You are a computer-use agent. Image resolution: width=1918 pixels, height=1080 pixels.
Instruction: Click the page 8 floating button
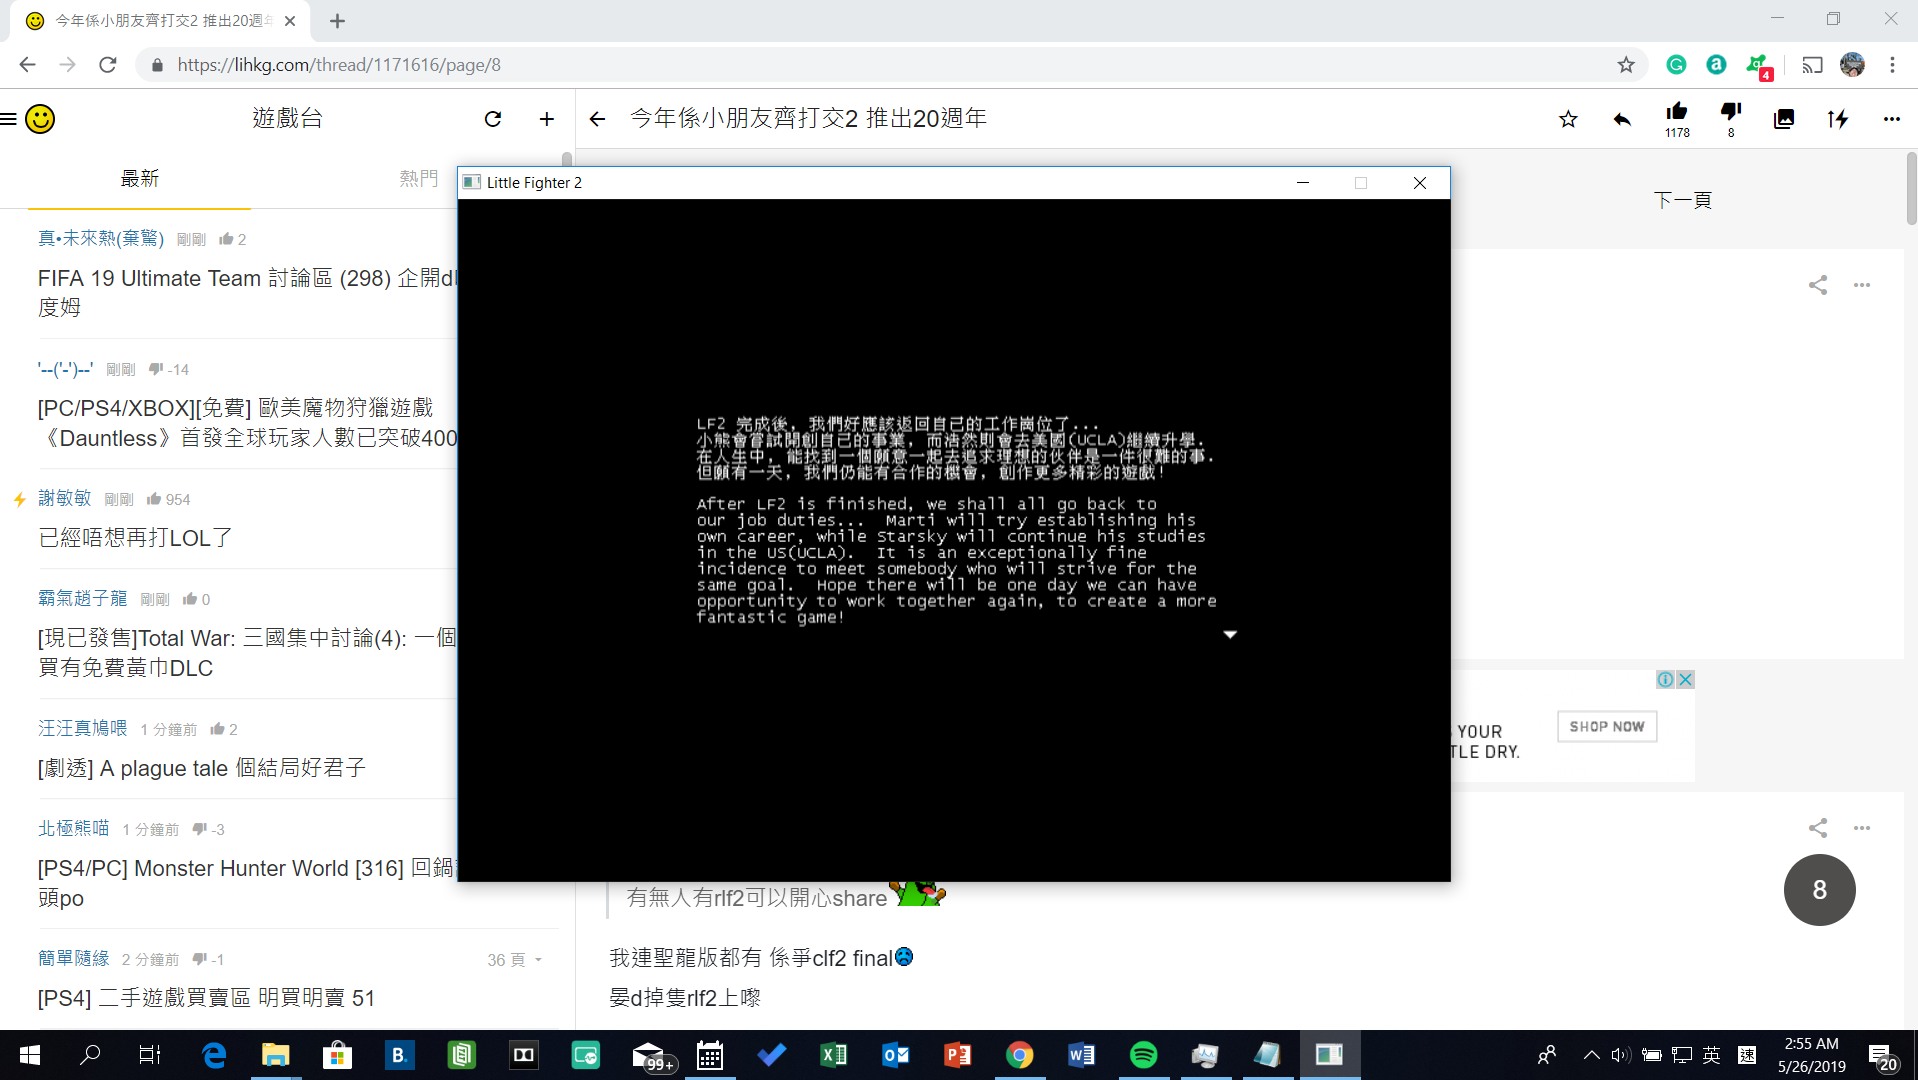1819,890
